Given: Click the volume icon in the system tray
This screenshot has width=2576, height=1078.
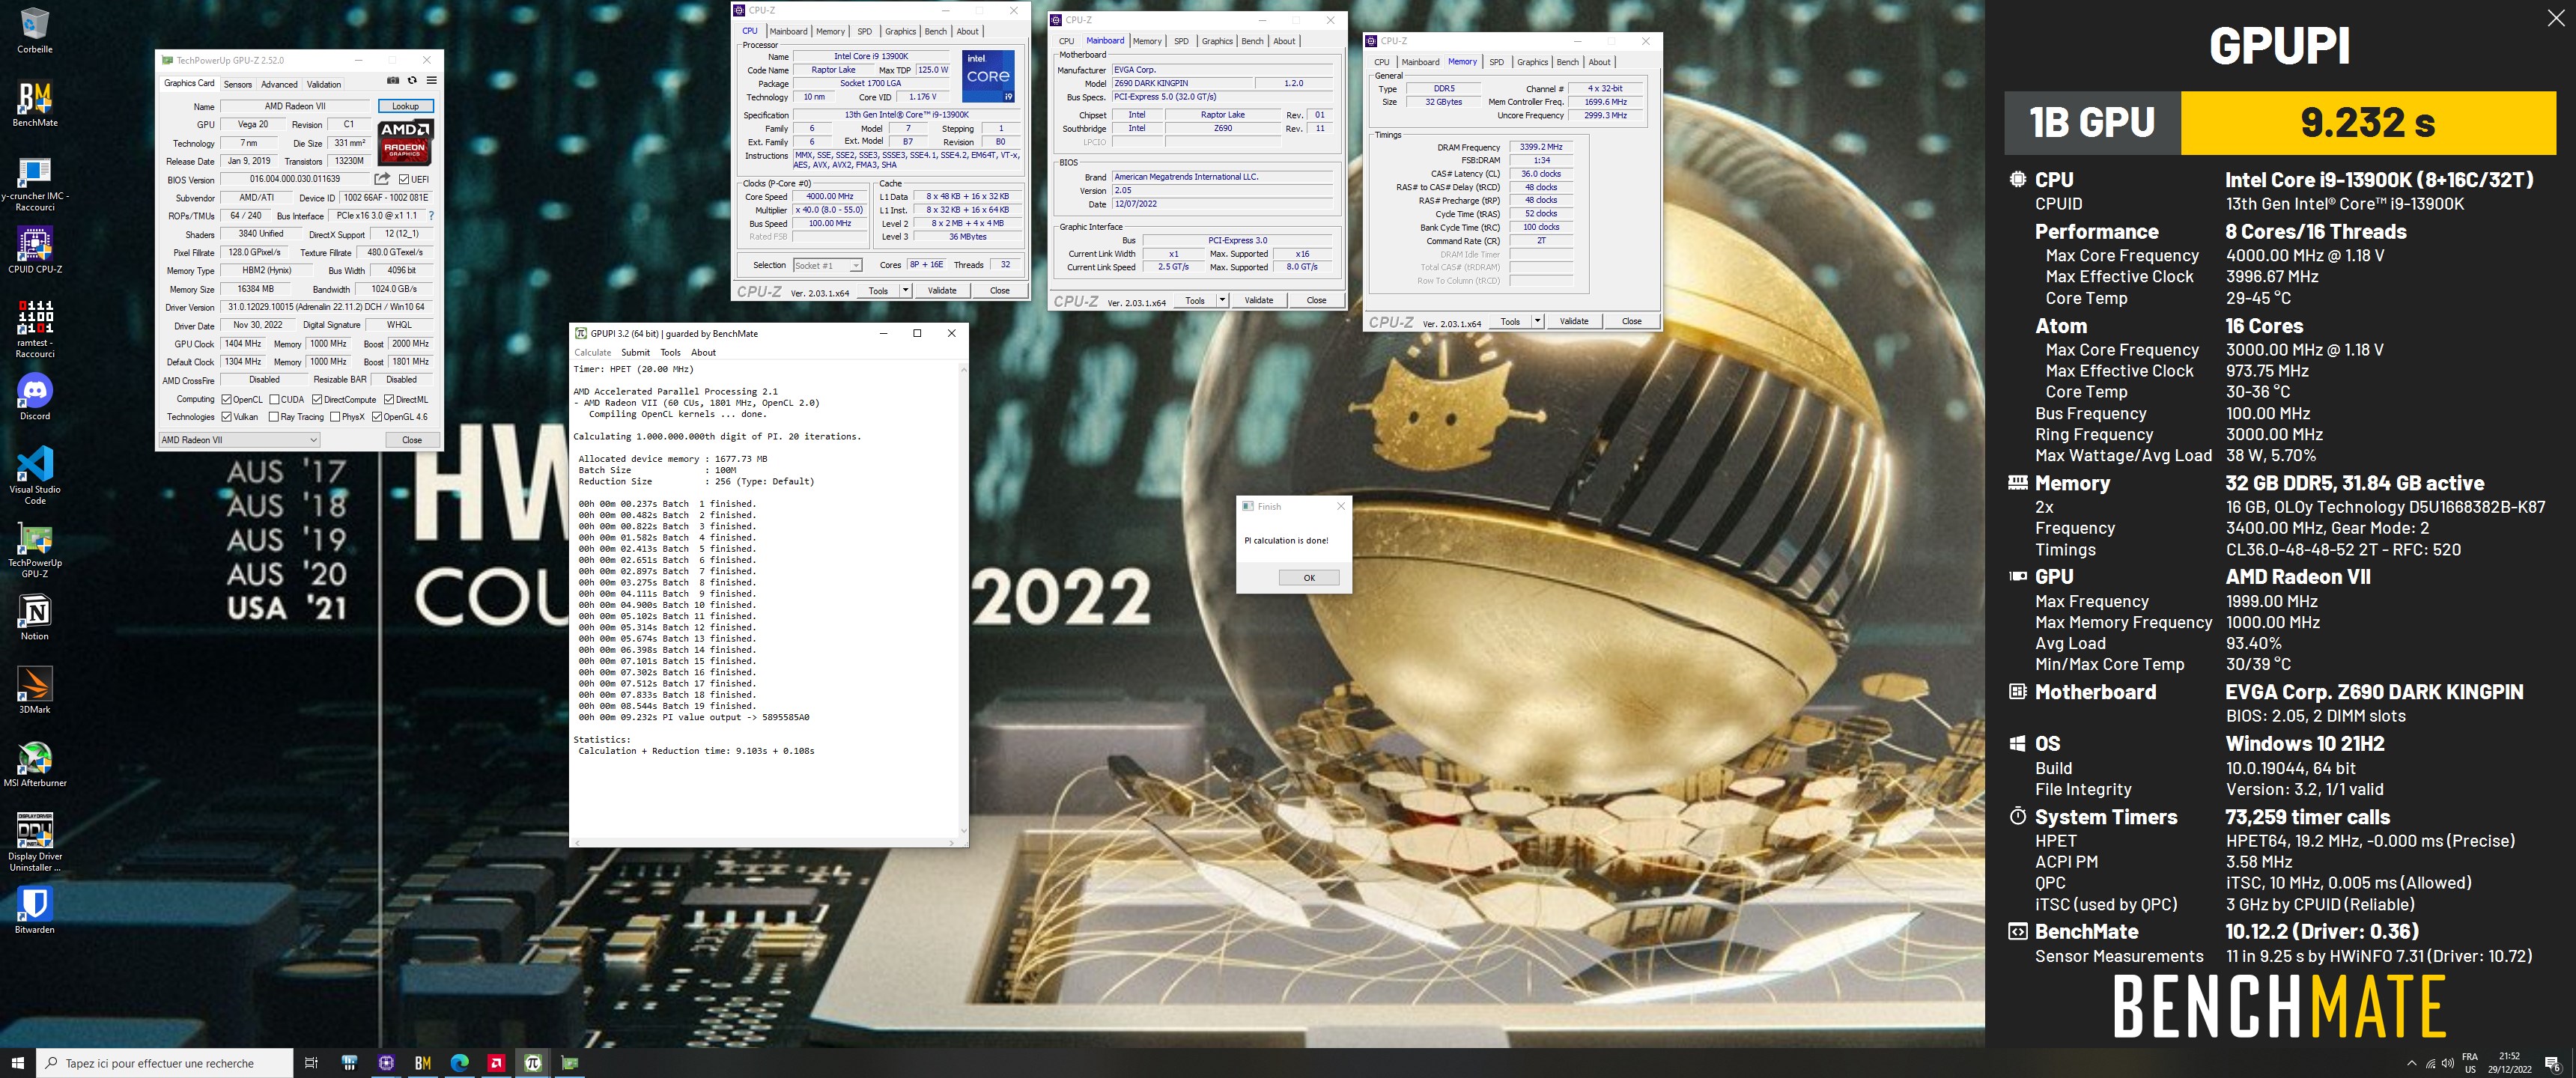Looking at the screenshot, I should click(2448, 1063).
